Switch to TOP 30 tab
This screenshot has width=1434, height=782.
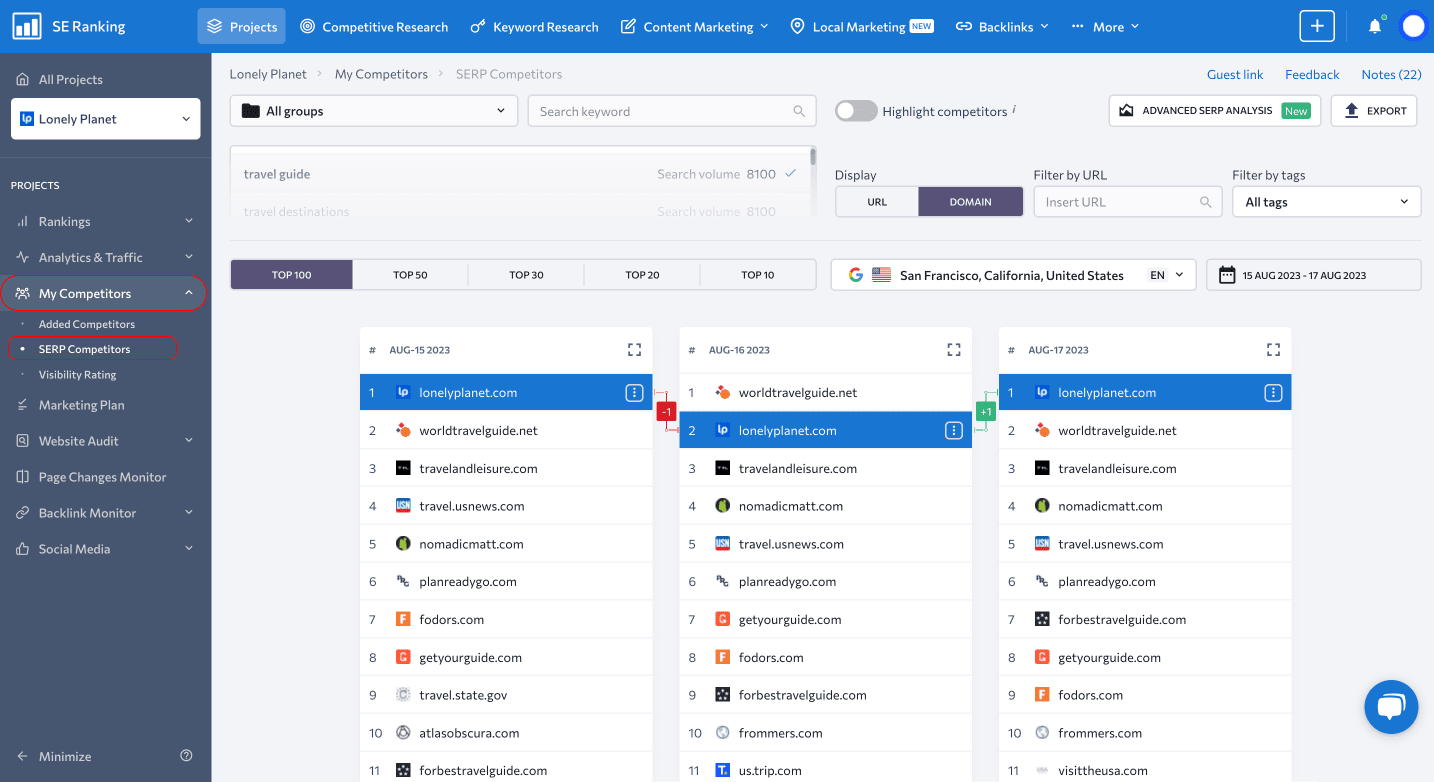[x=526, y=275]
